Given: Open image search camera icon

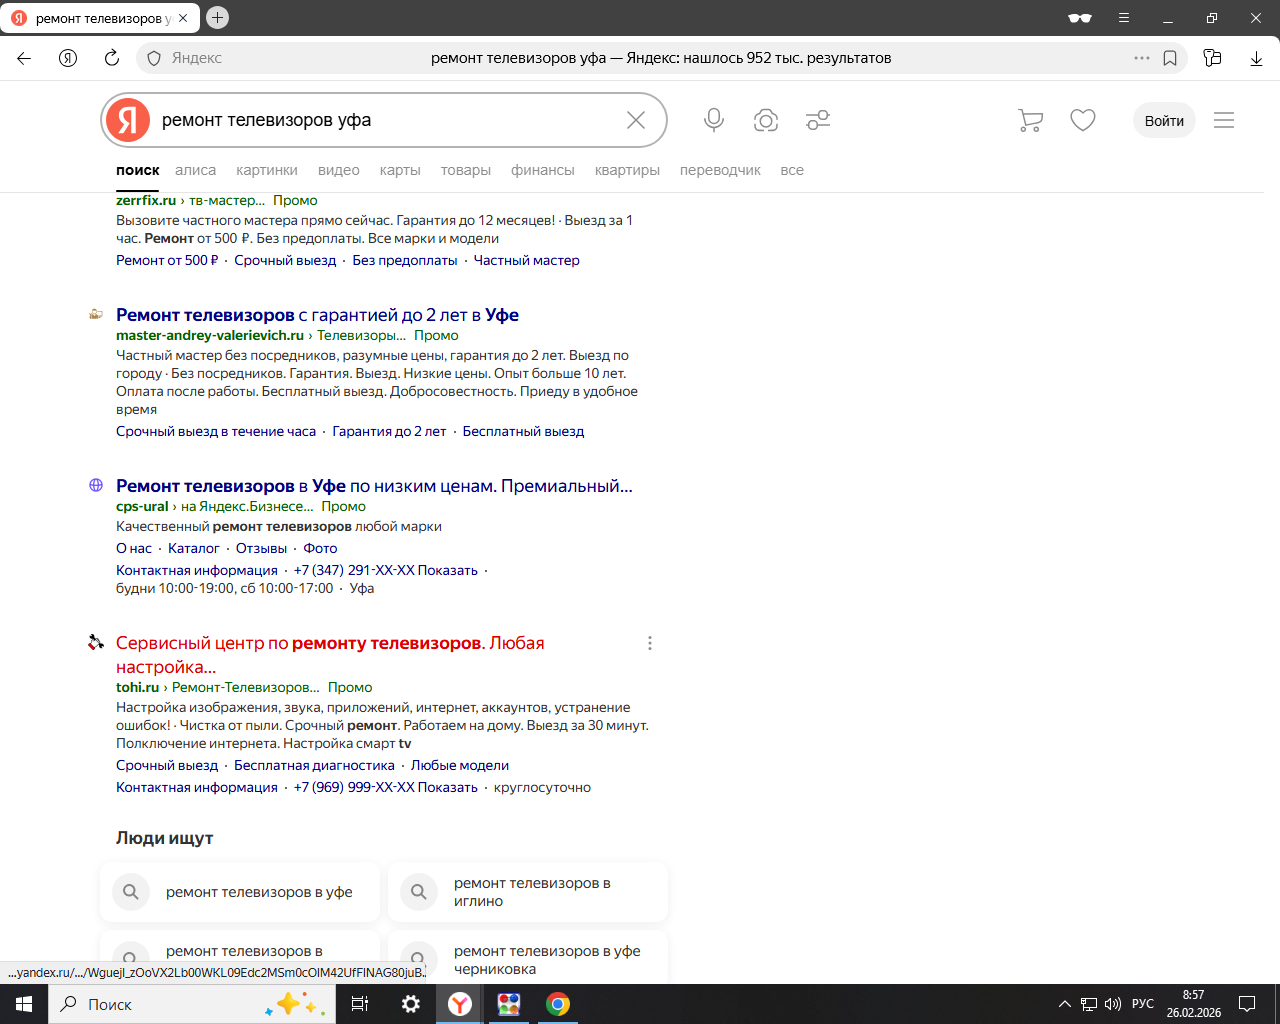Looking at the screenshot, I should [x=766, y=120].
